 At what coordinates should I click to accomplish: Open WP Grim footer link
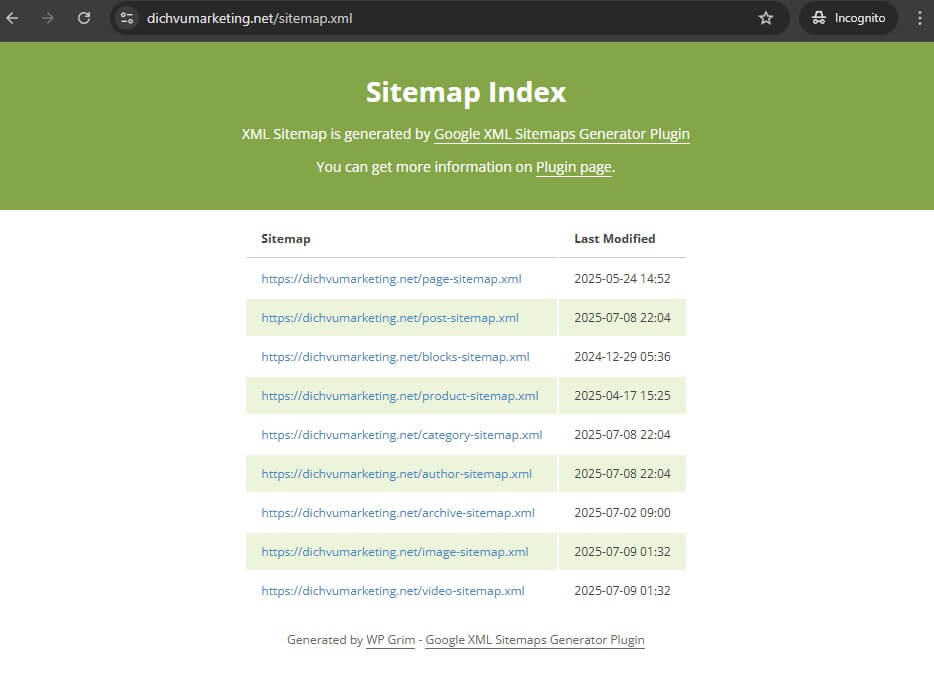click(390, 640)
